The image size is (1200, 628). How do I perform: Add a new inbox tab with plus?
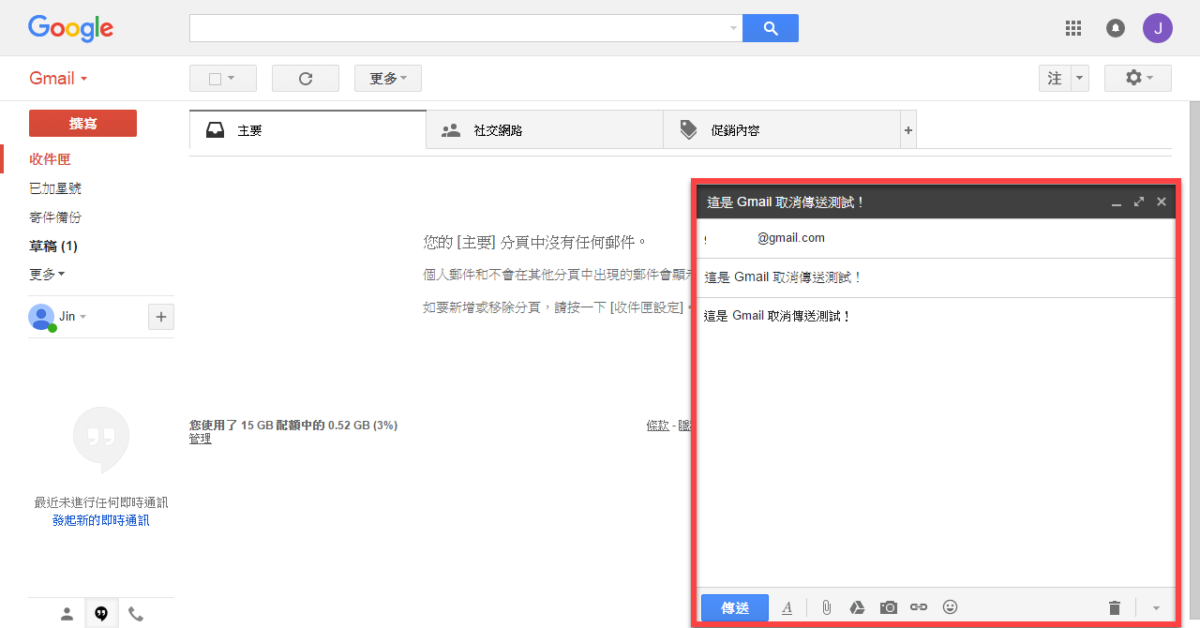tap(908, 130)
